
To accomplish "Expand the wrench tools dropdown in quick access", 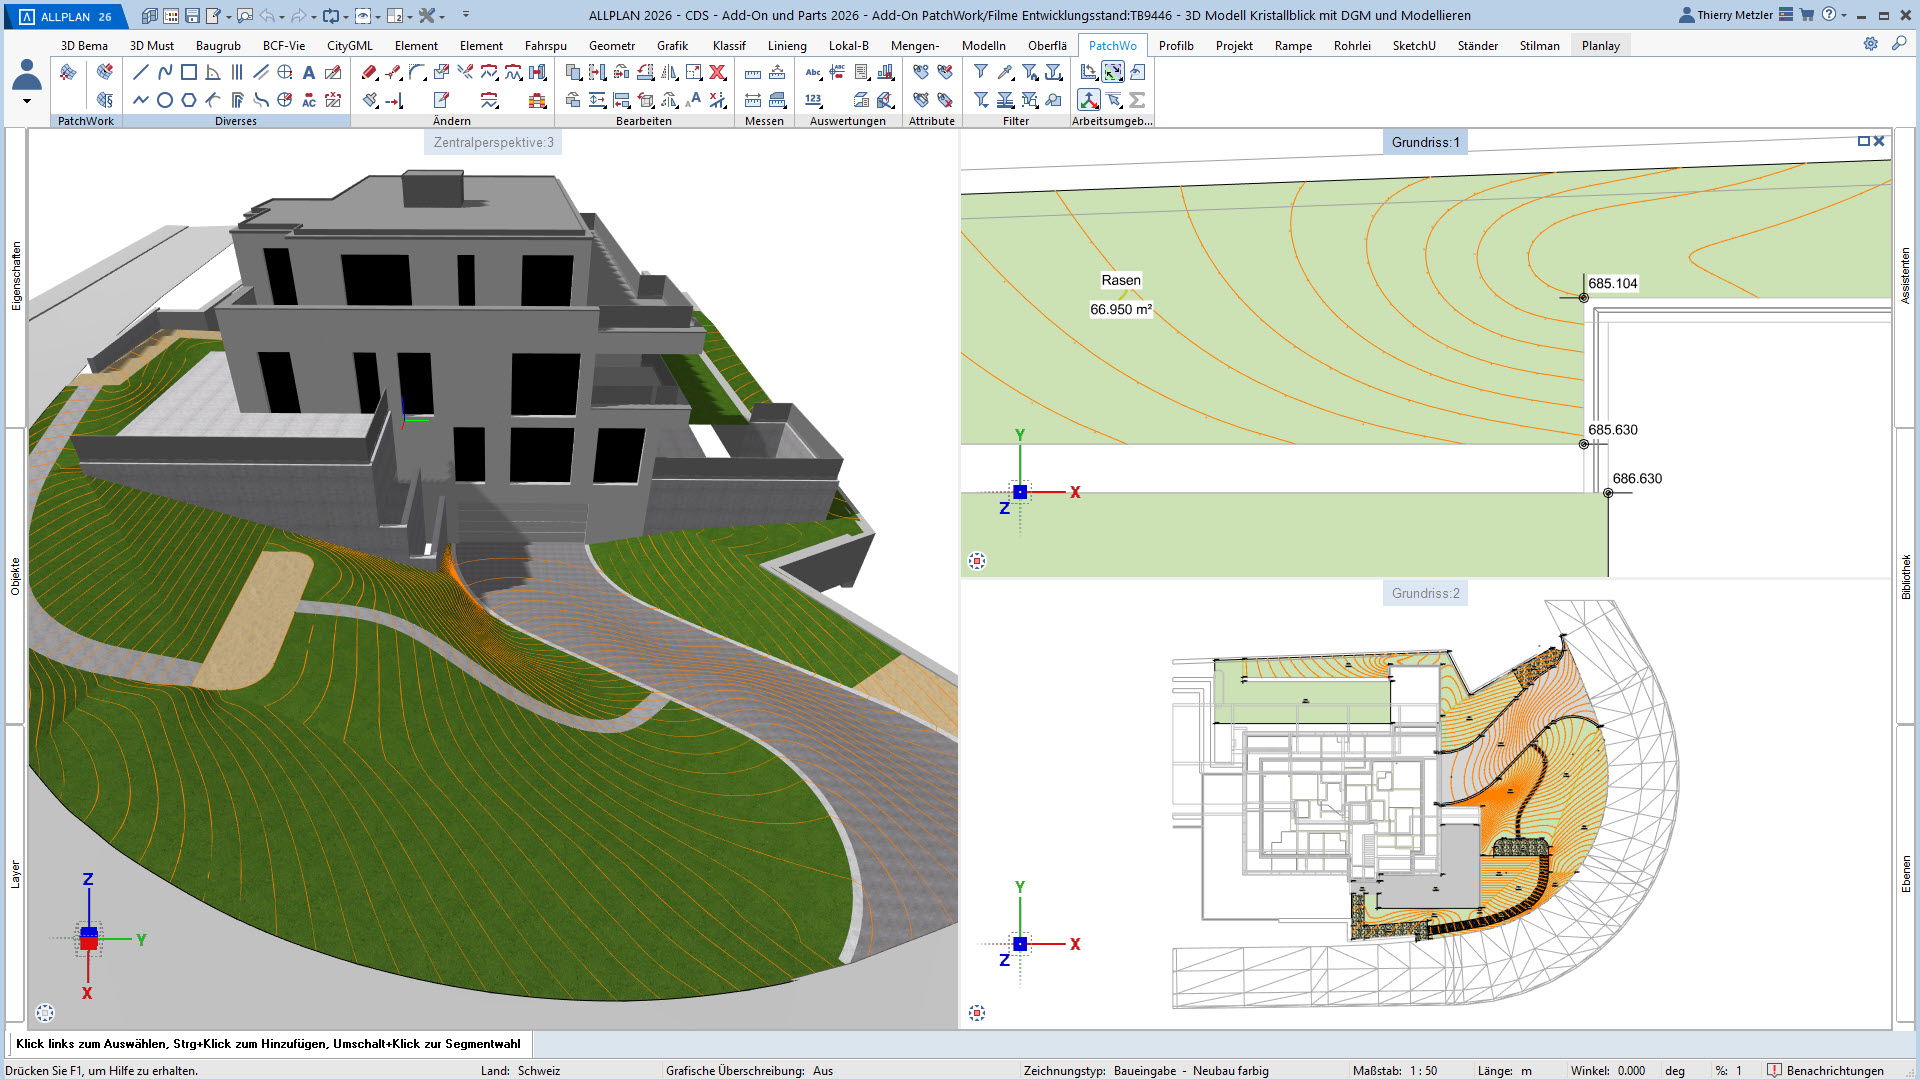I will point(442,16).
